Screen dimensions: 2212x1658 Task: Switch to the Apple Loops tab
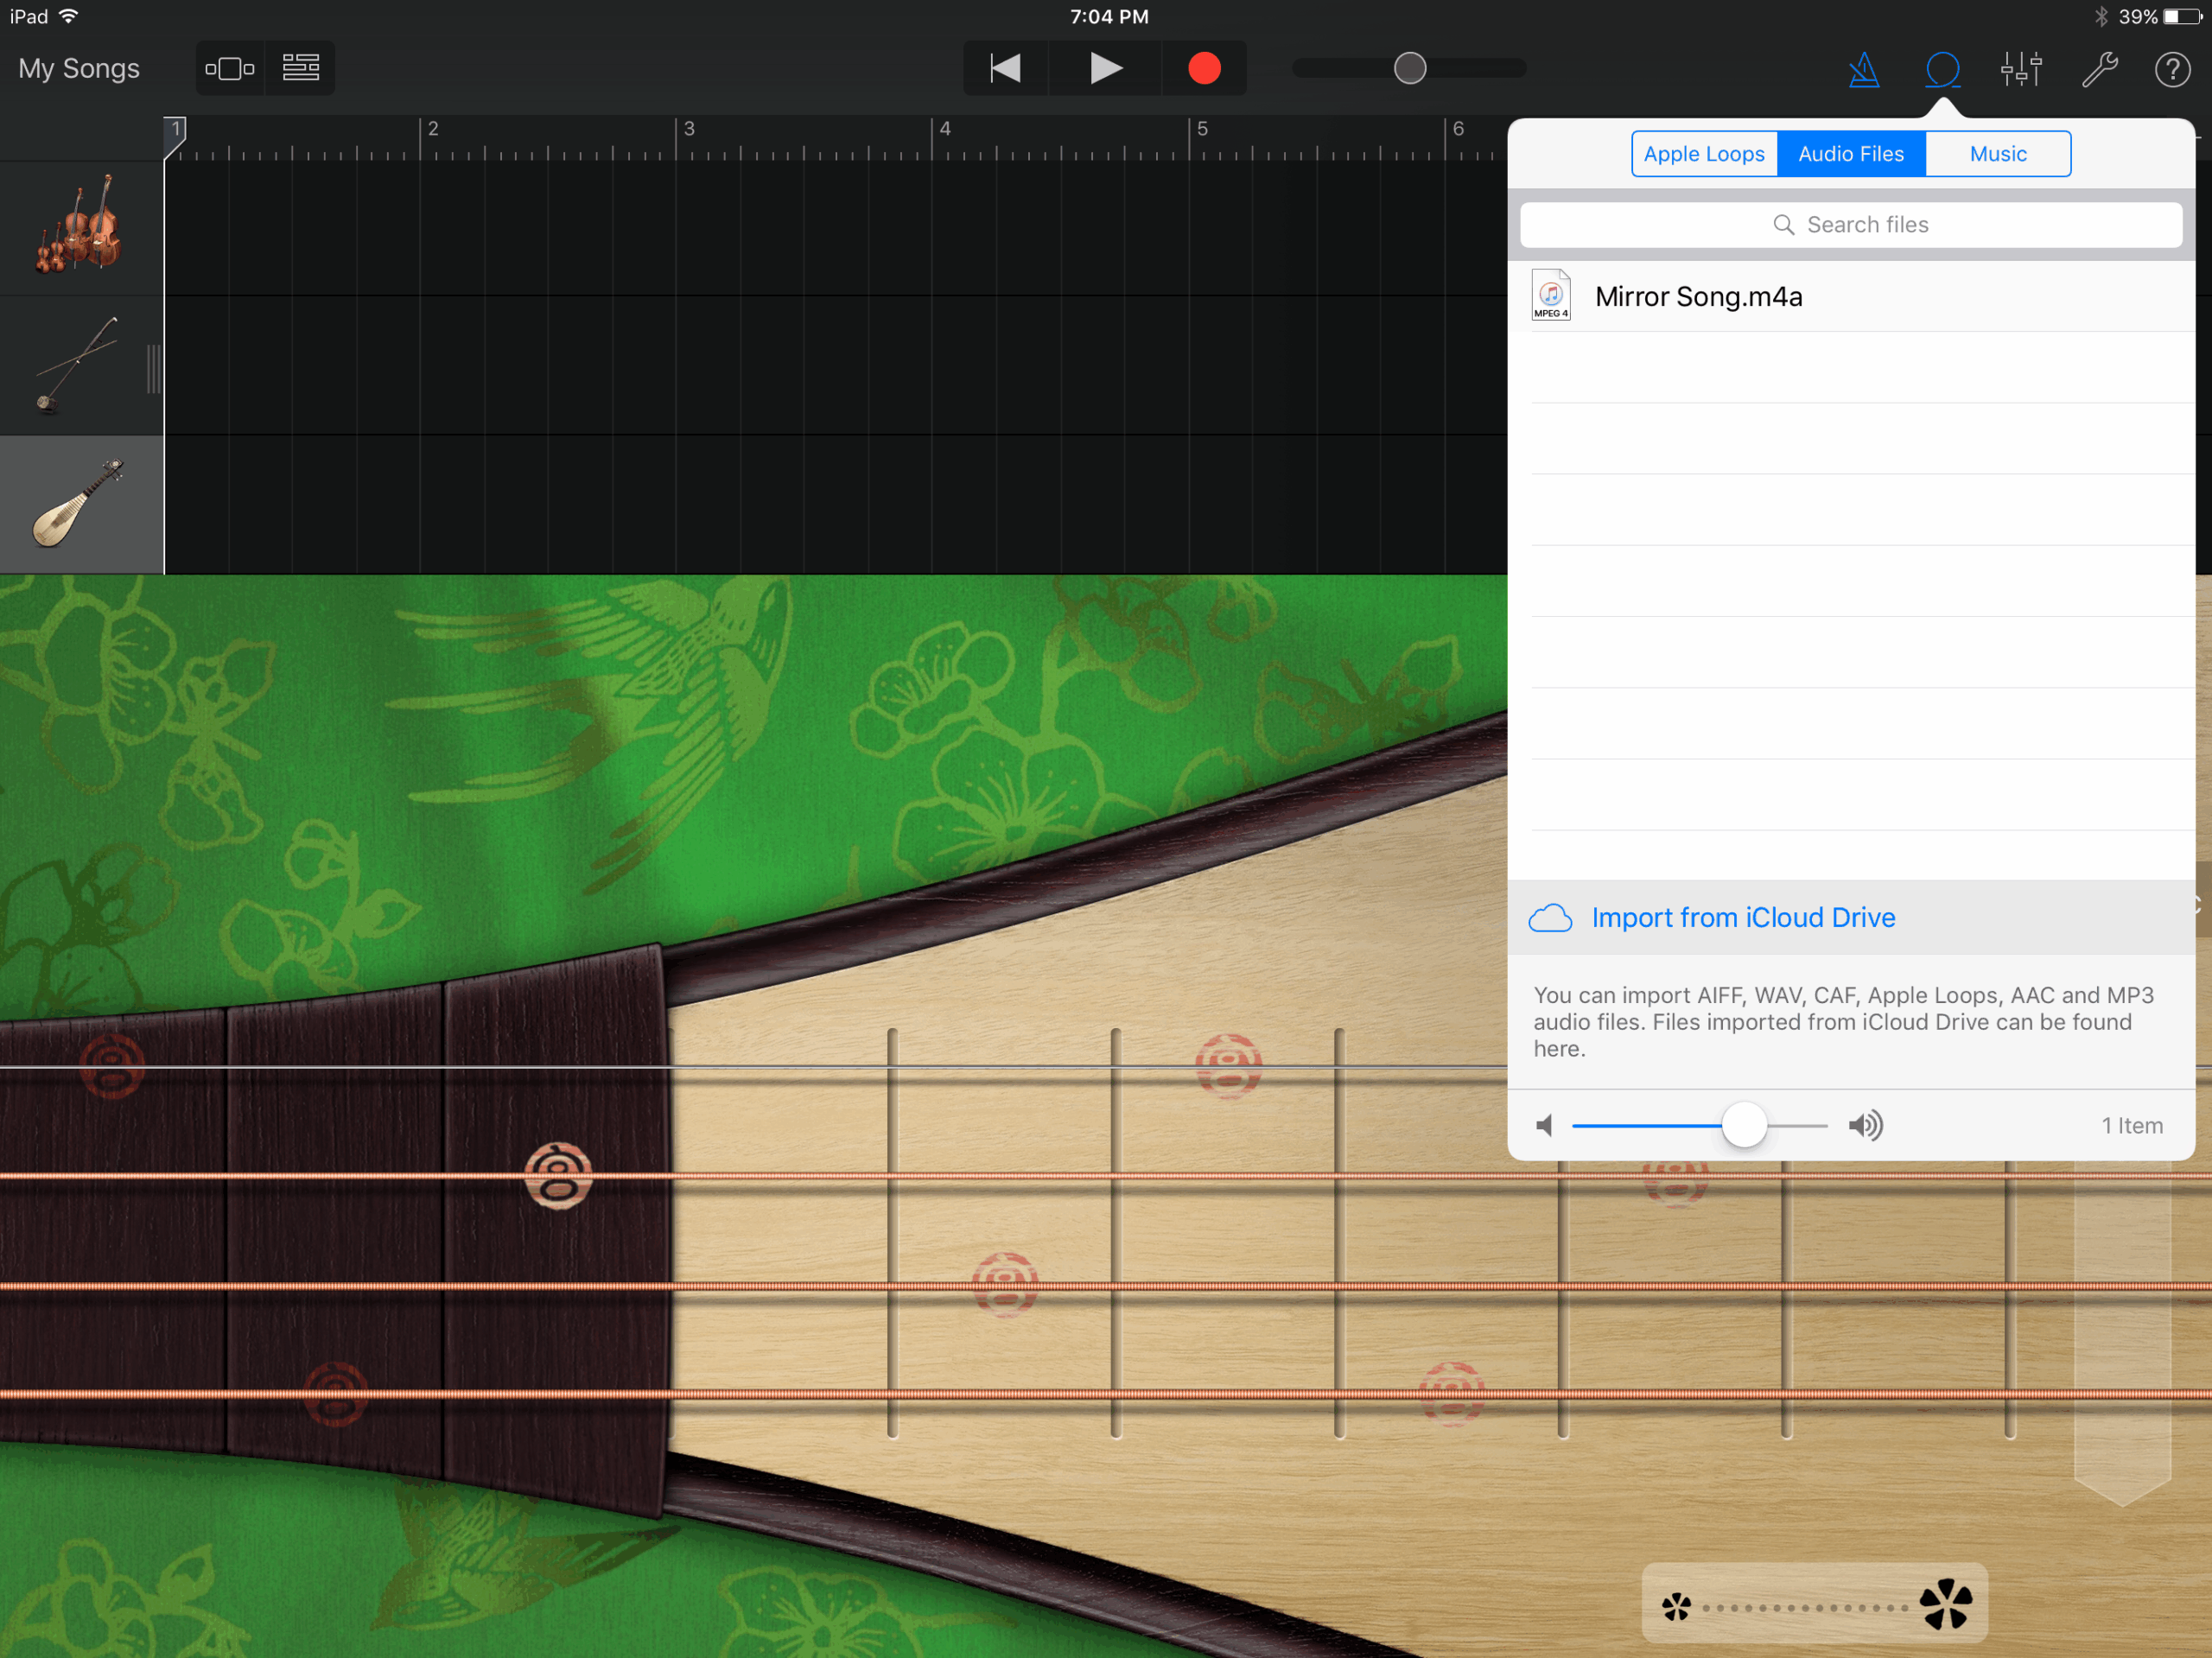coord(1704,154)
